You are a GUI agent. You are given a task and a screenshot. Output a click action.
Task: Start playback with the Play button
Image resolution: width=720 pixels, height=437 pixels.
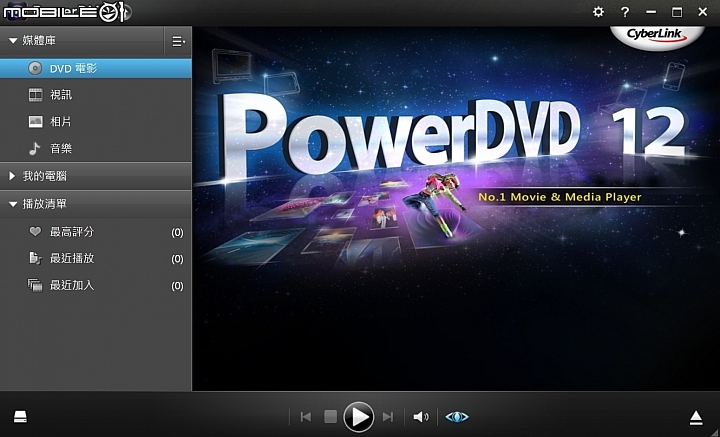(x=359, y=417)
